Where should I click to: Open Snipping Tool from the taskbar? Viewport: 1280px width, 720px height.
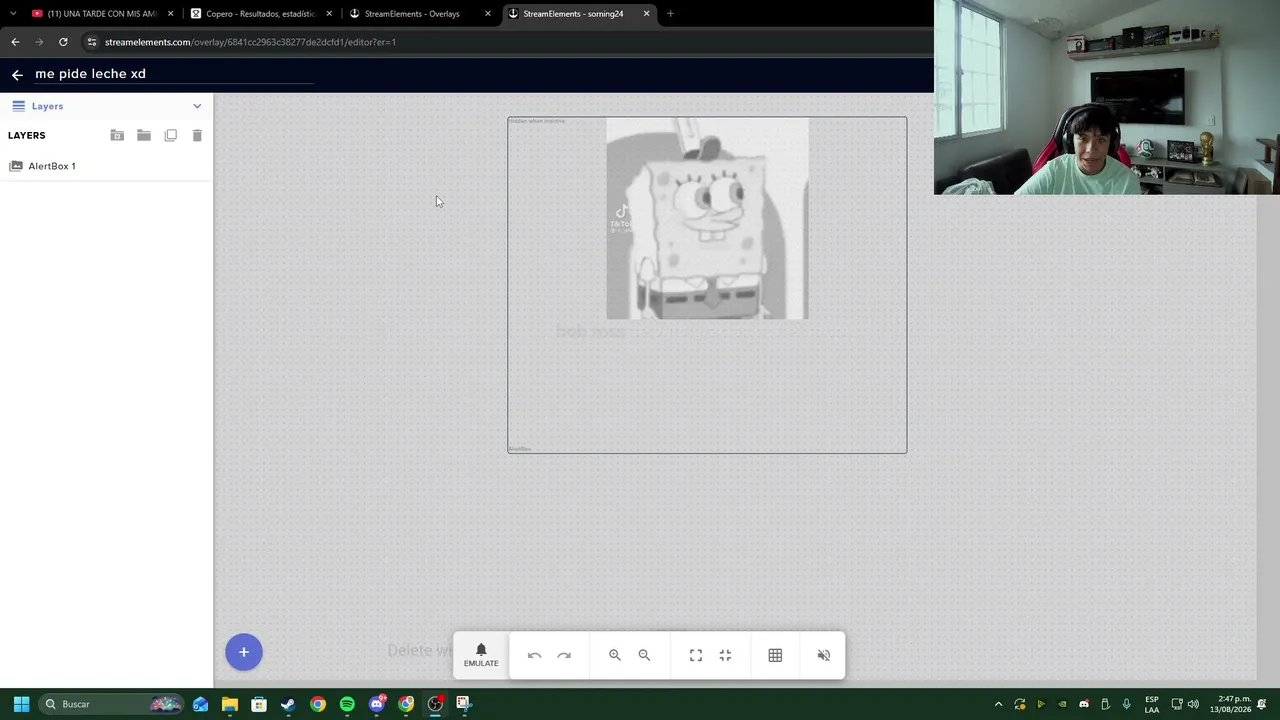point(464,704)
